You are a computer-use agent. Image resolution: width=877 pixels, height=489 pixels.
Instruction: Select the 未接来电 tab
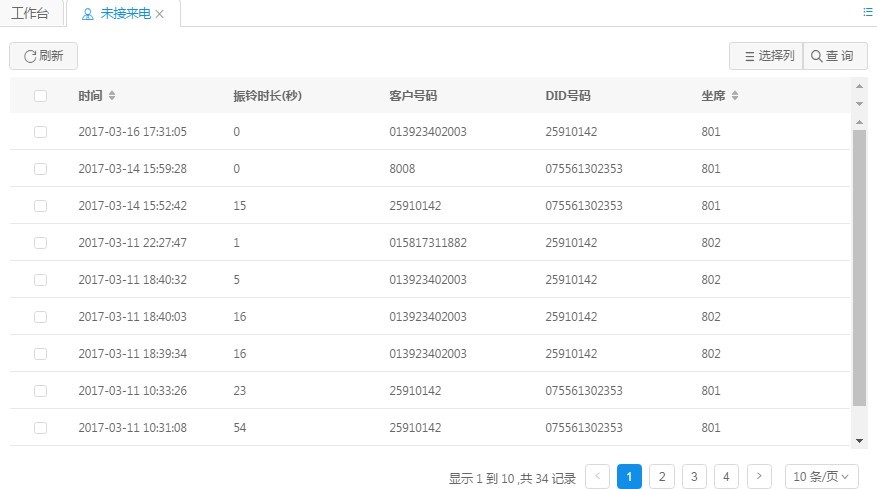pyautogui.click(x=124, y=14)
